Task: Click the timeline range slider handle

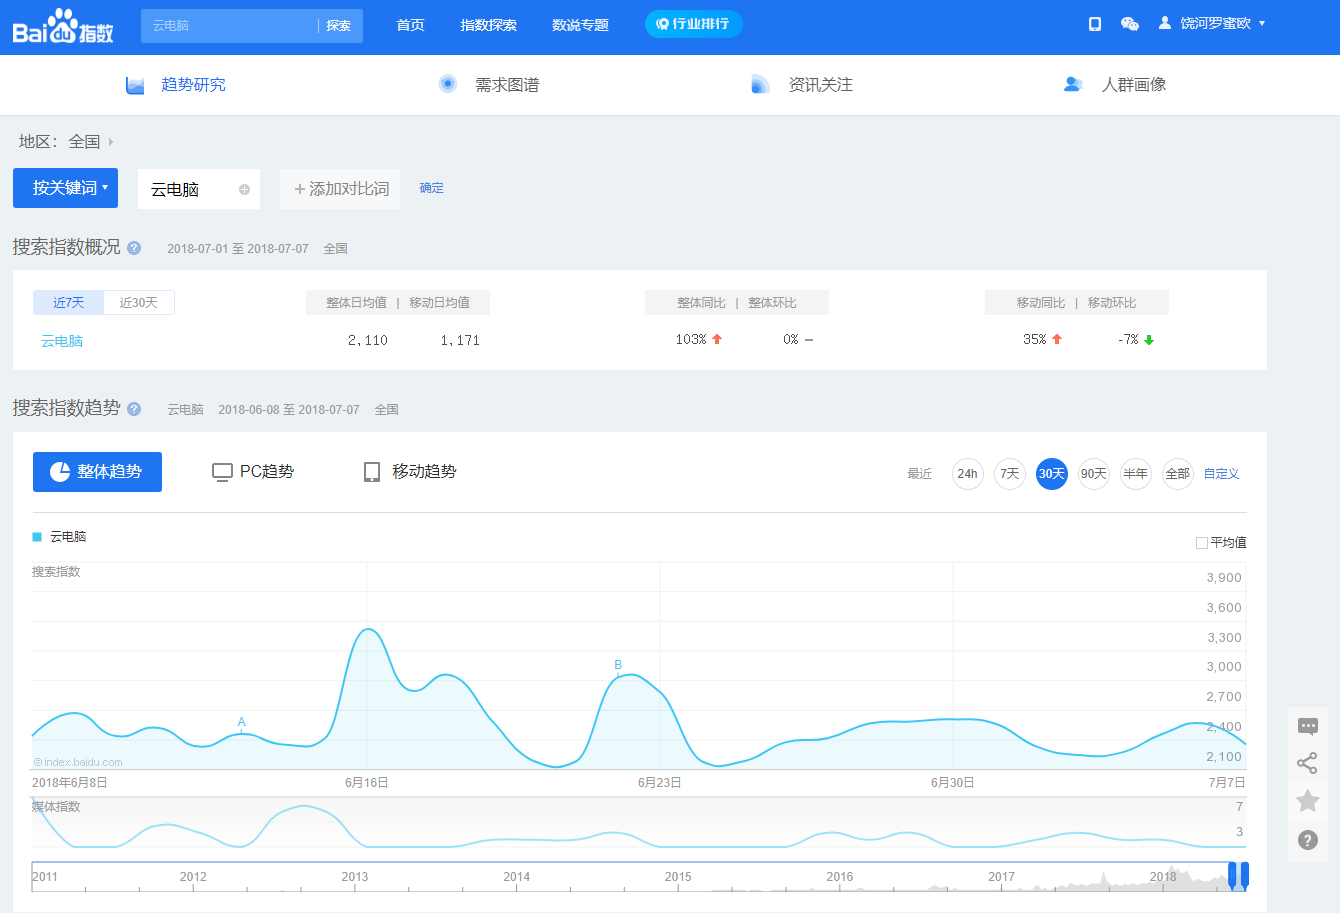Action: click(1233, 875)
